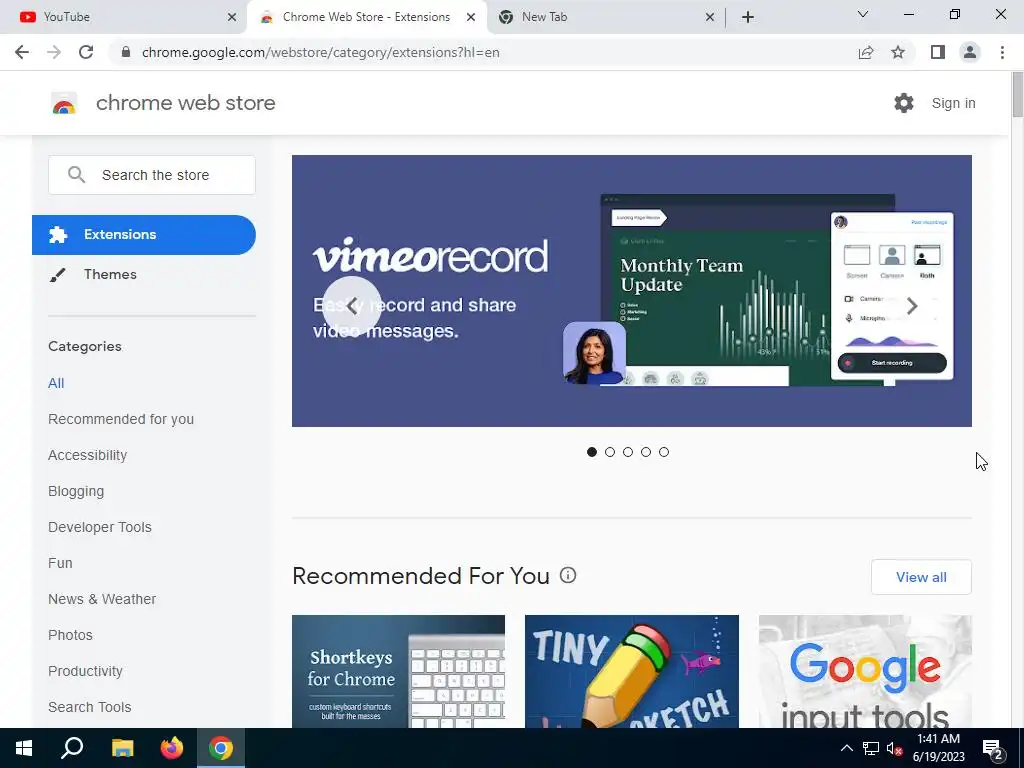Open Blogging category
This screenshot has width=1024, height=768.
[x=76, y=491]
